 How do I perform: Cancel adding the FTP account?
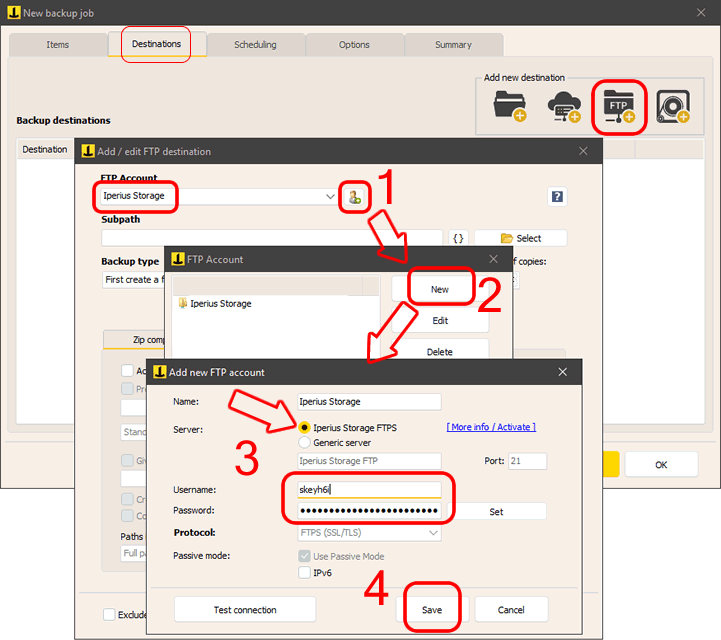pyautogui.click(x=511, y=610)
